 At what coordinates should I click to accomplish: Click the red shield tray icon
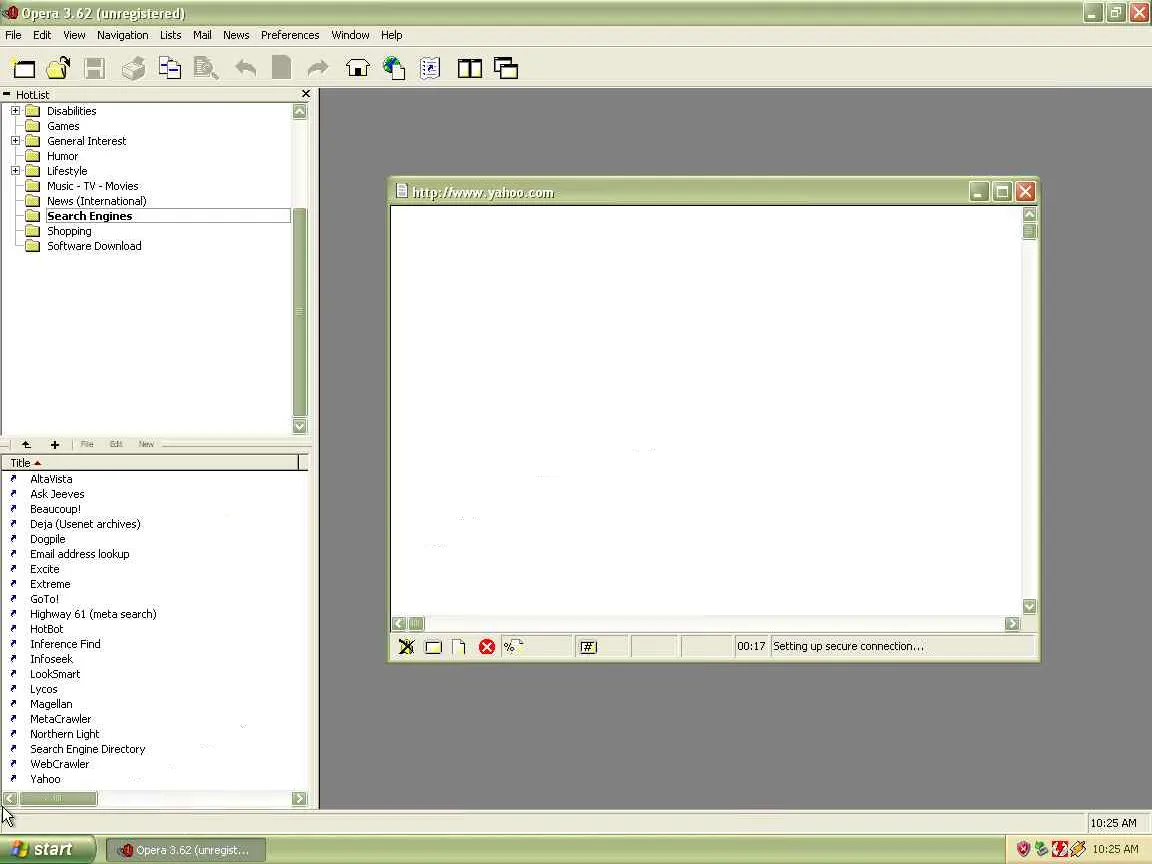1023,849
